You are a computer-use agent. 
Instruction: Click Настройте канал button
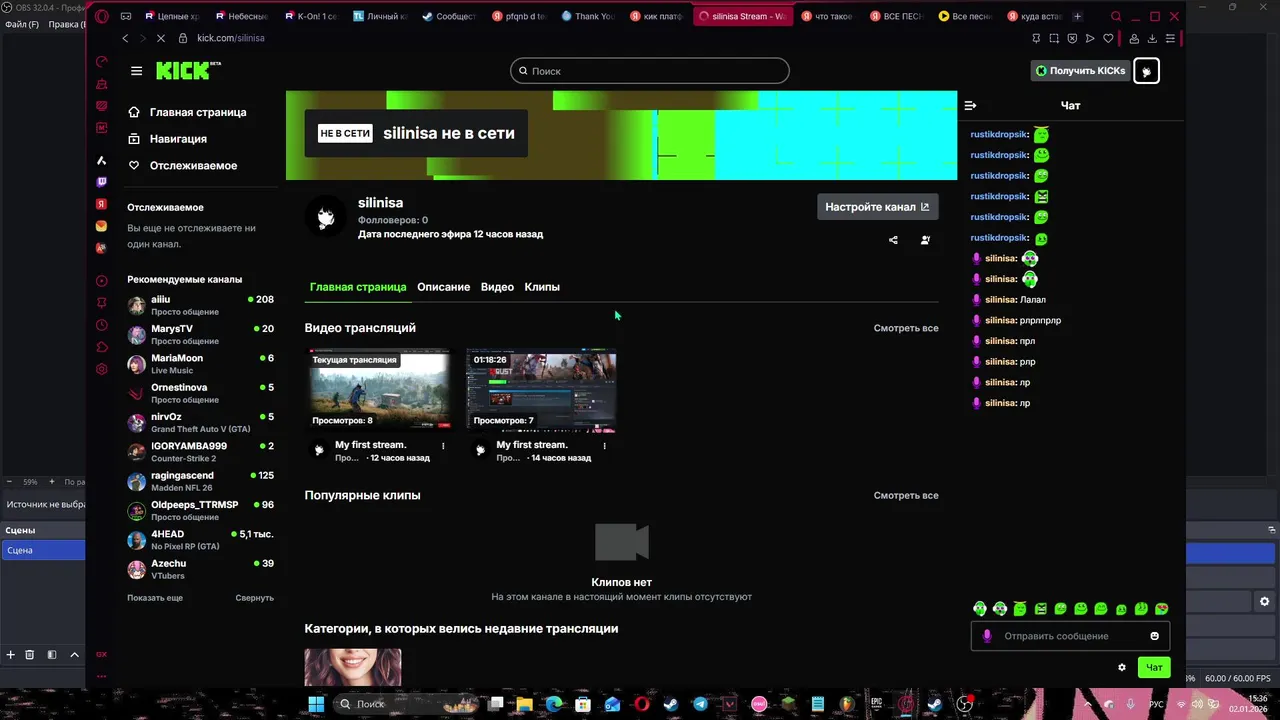pyautogui.click(x=877, y=207)
